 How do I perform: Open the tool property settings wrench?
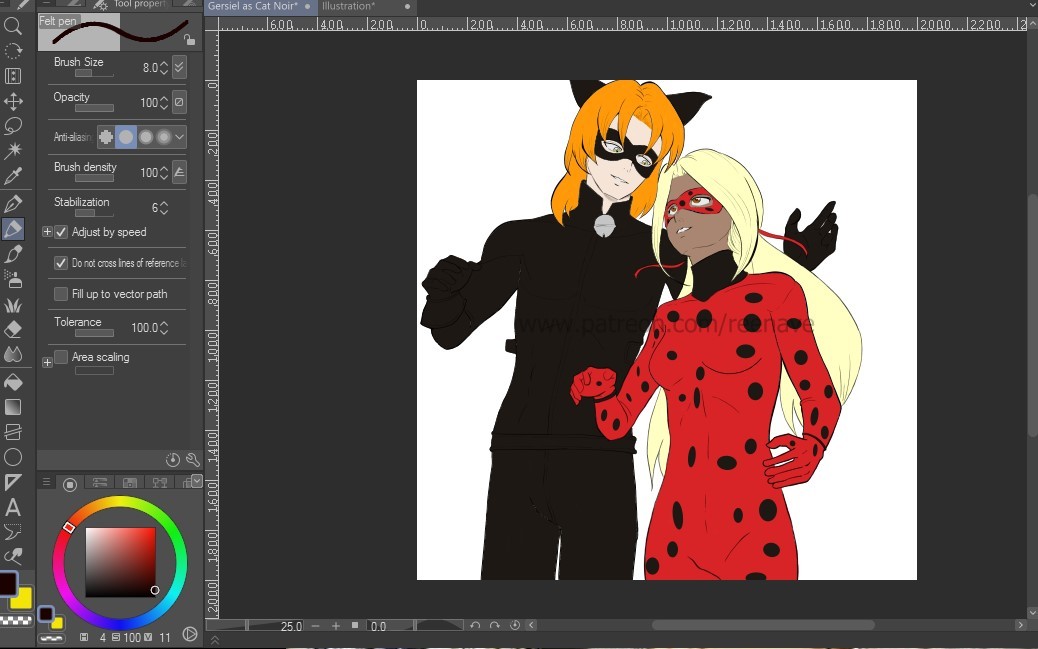(193, 460)
